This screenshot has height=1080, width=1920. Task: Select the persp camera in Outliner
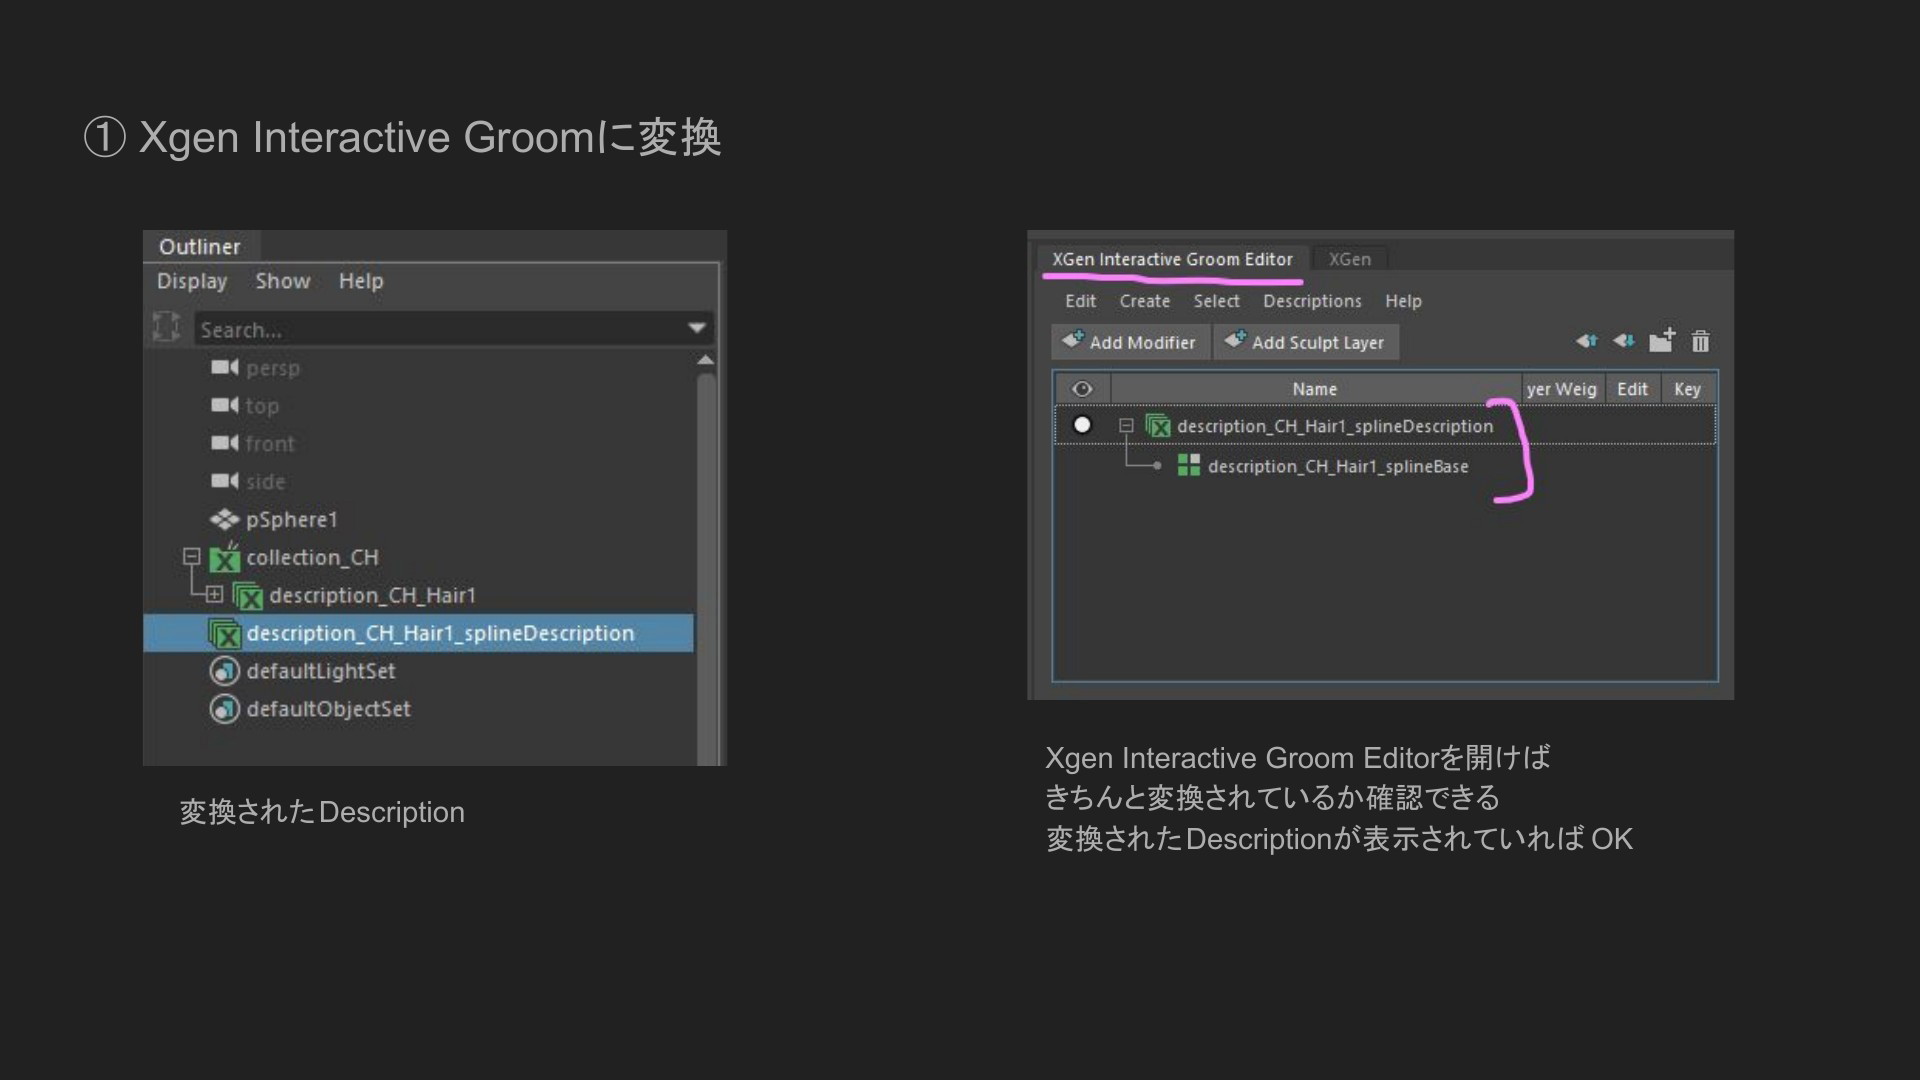[273, 368]
